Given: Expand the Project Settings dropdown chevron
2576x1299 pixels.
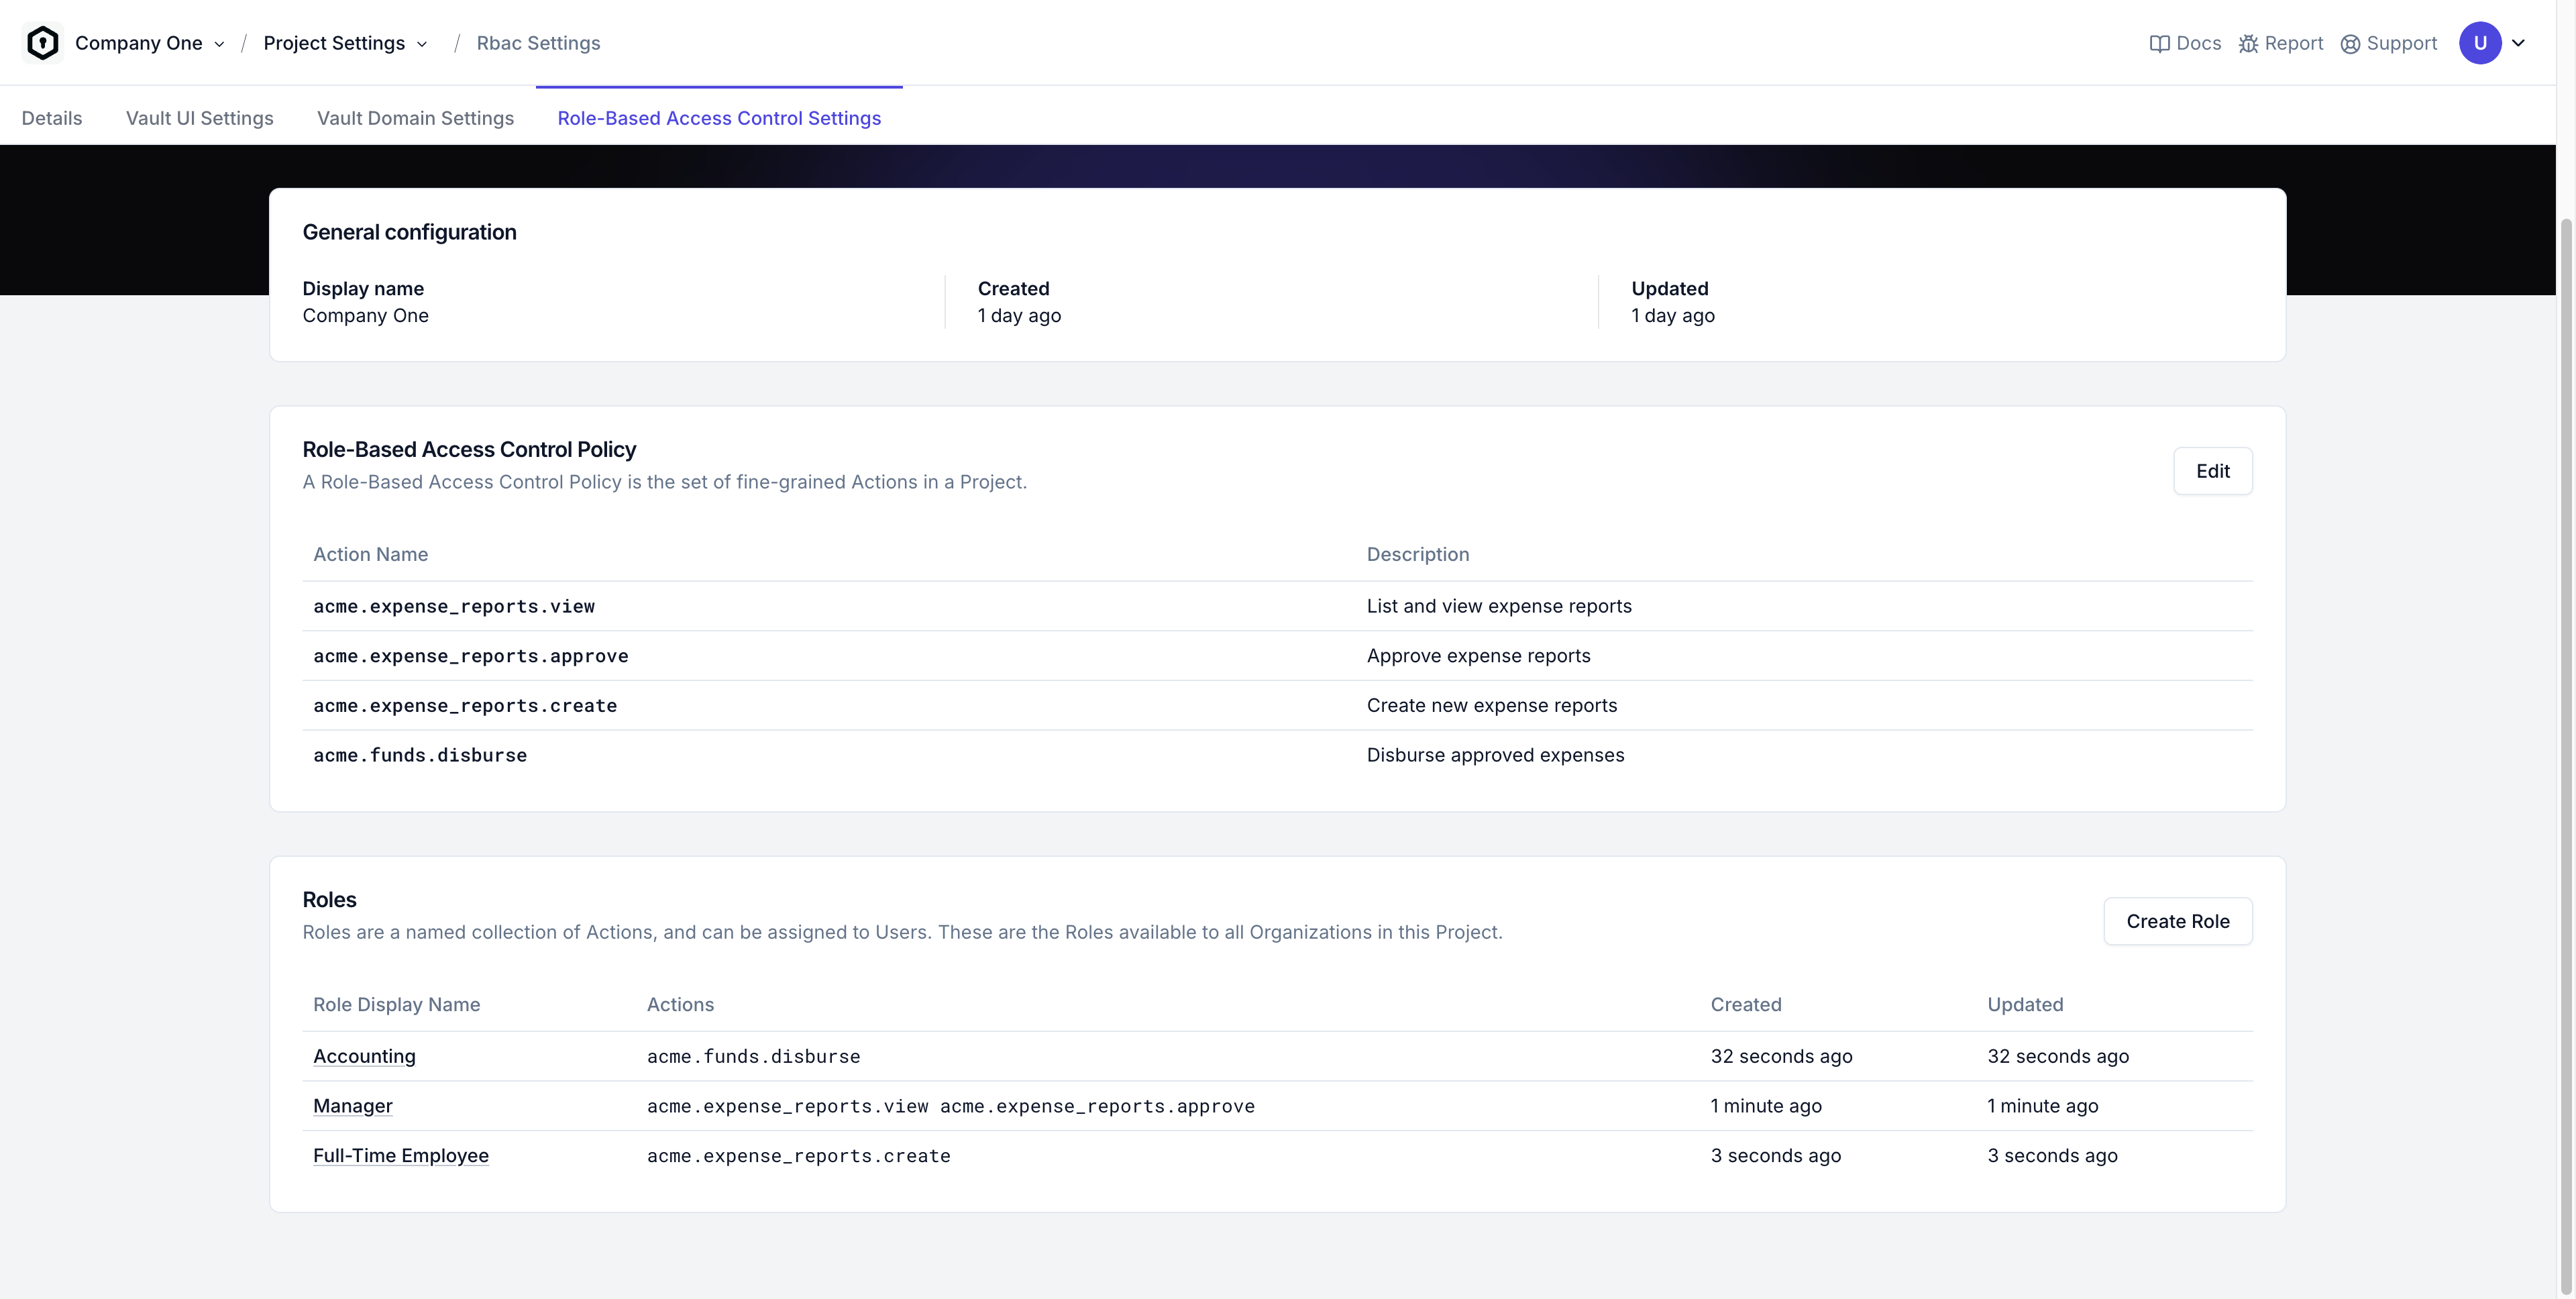Looking at the screenshot, I should click(x=422, y=44).
